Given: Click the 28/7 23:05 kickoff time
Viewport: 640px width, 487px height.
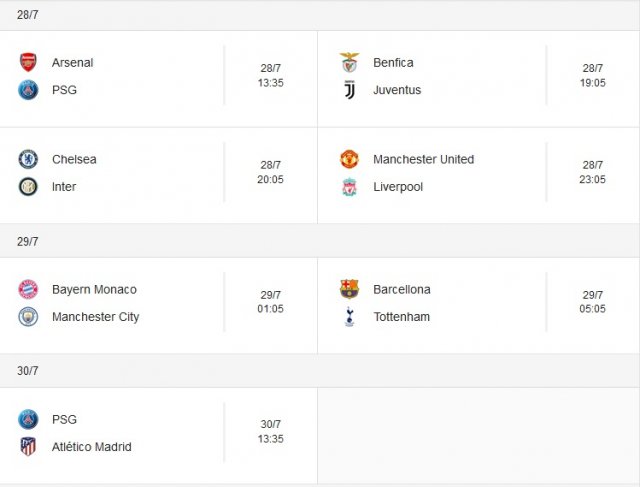Looking at the screenshot, I should coord(592,172).
